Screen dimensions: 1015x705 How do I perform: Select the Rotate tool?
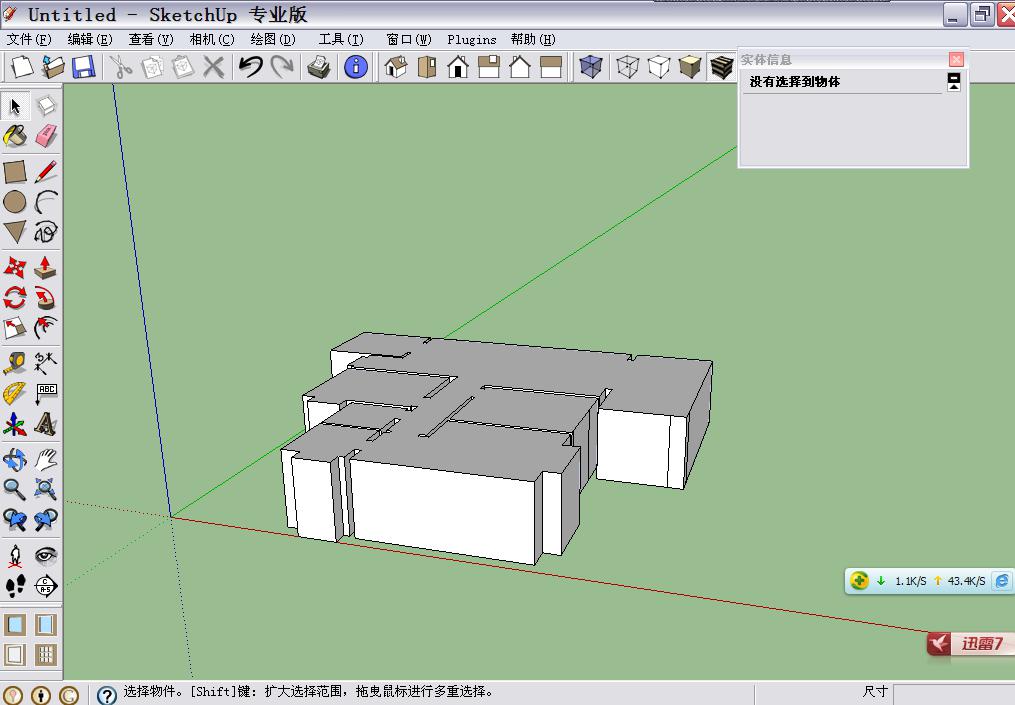tap(15, 298)
